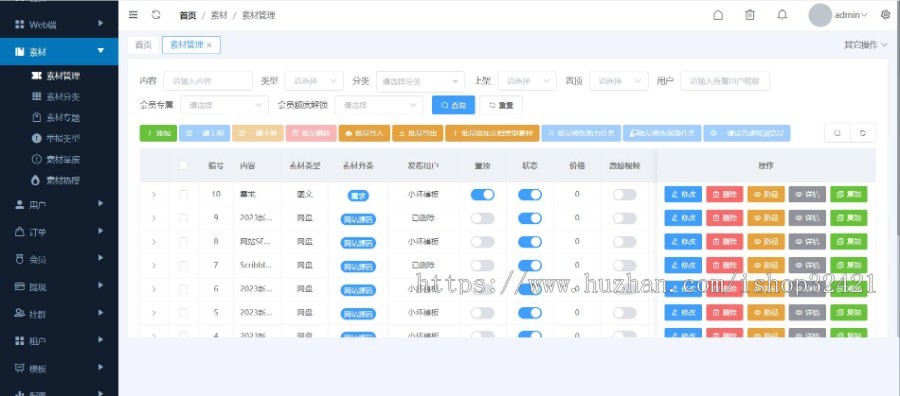
Task: Click the 修改 button for row 10
Action: 683,194
